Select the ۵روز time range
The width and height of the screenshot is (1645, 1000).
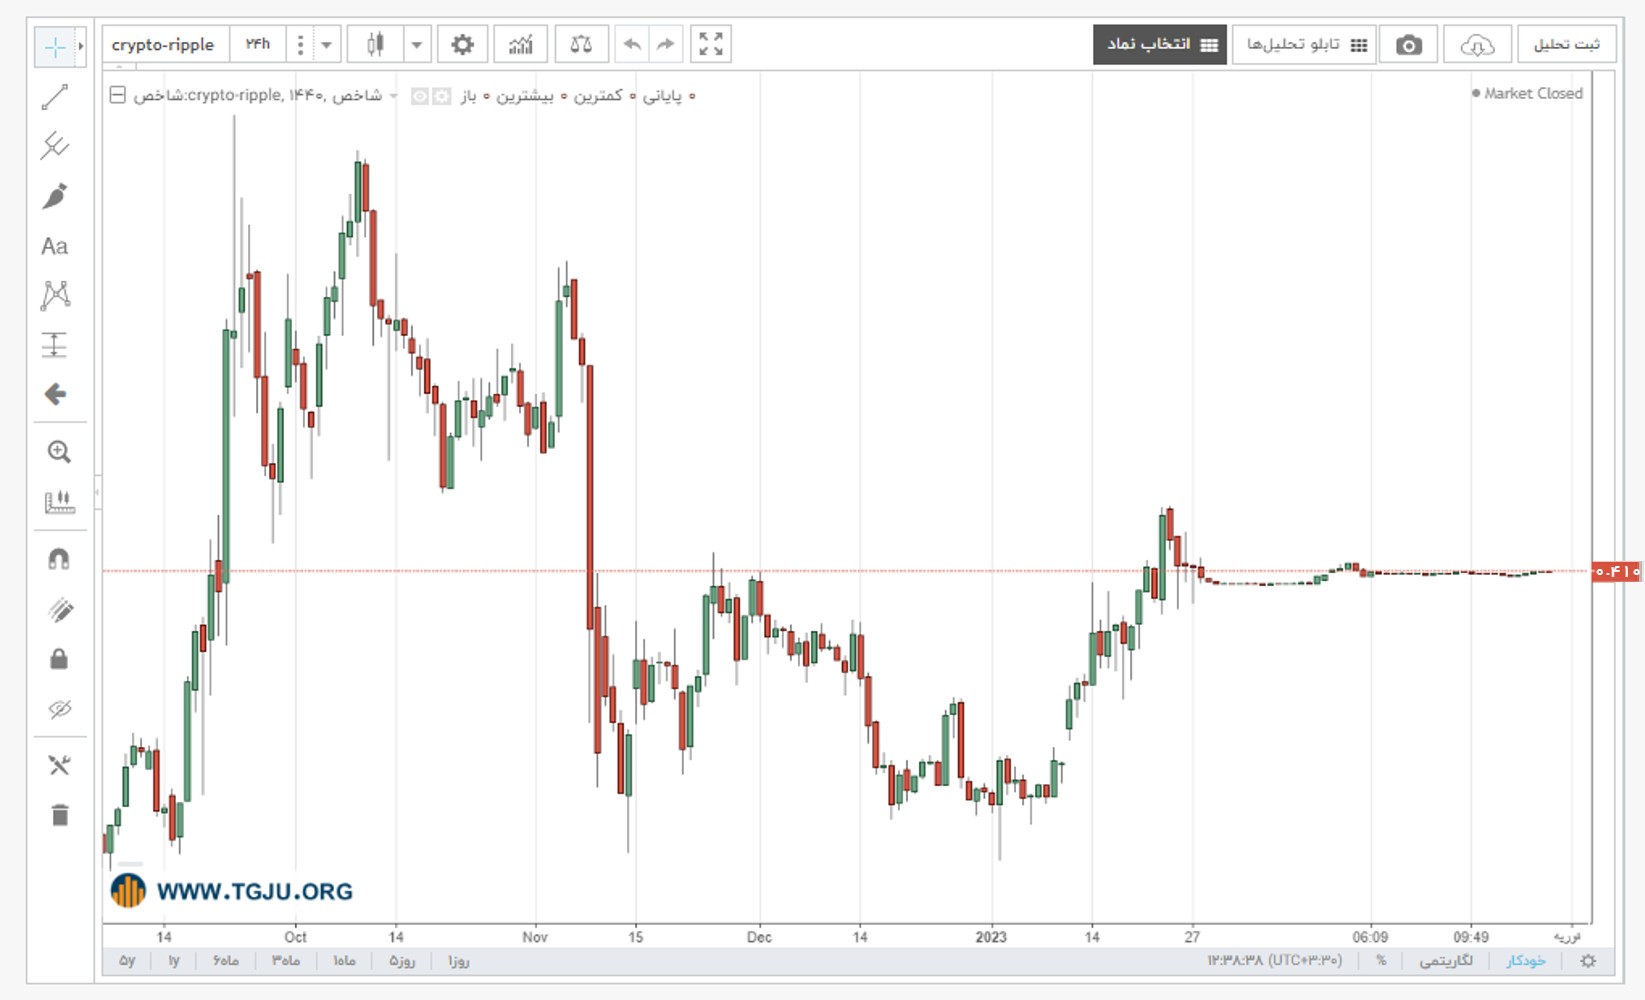[402, 961]
